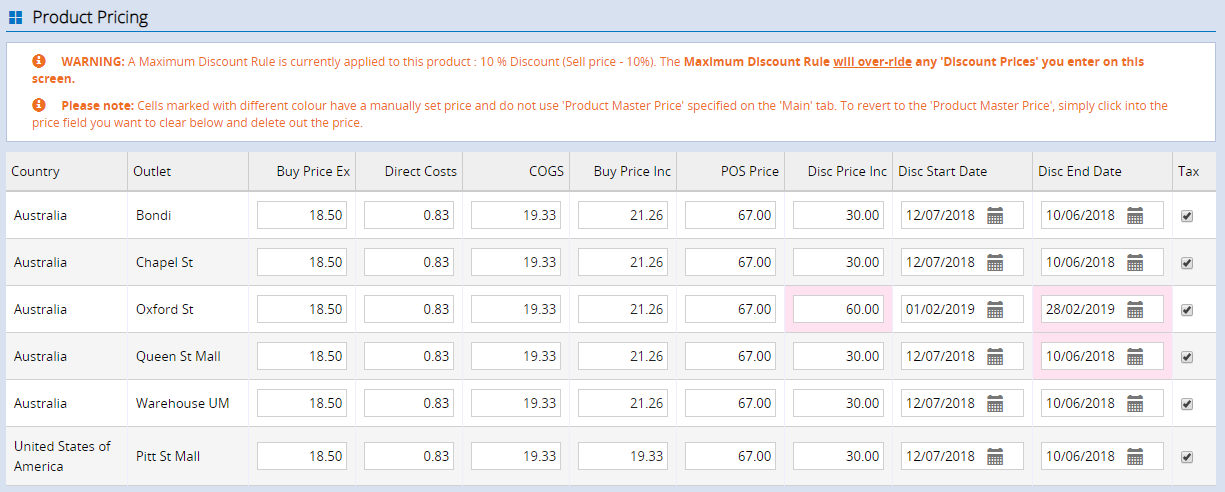Viewport: 1225px width, 492px height.
Task: Open calendar for Chapel St discount start date
Action: (995, 262)
